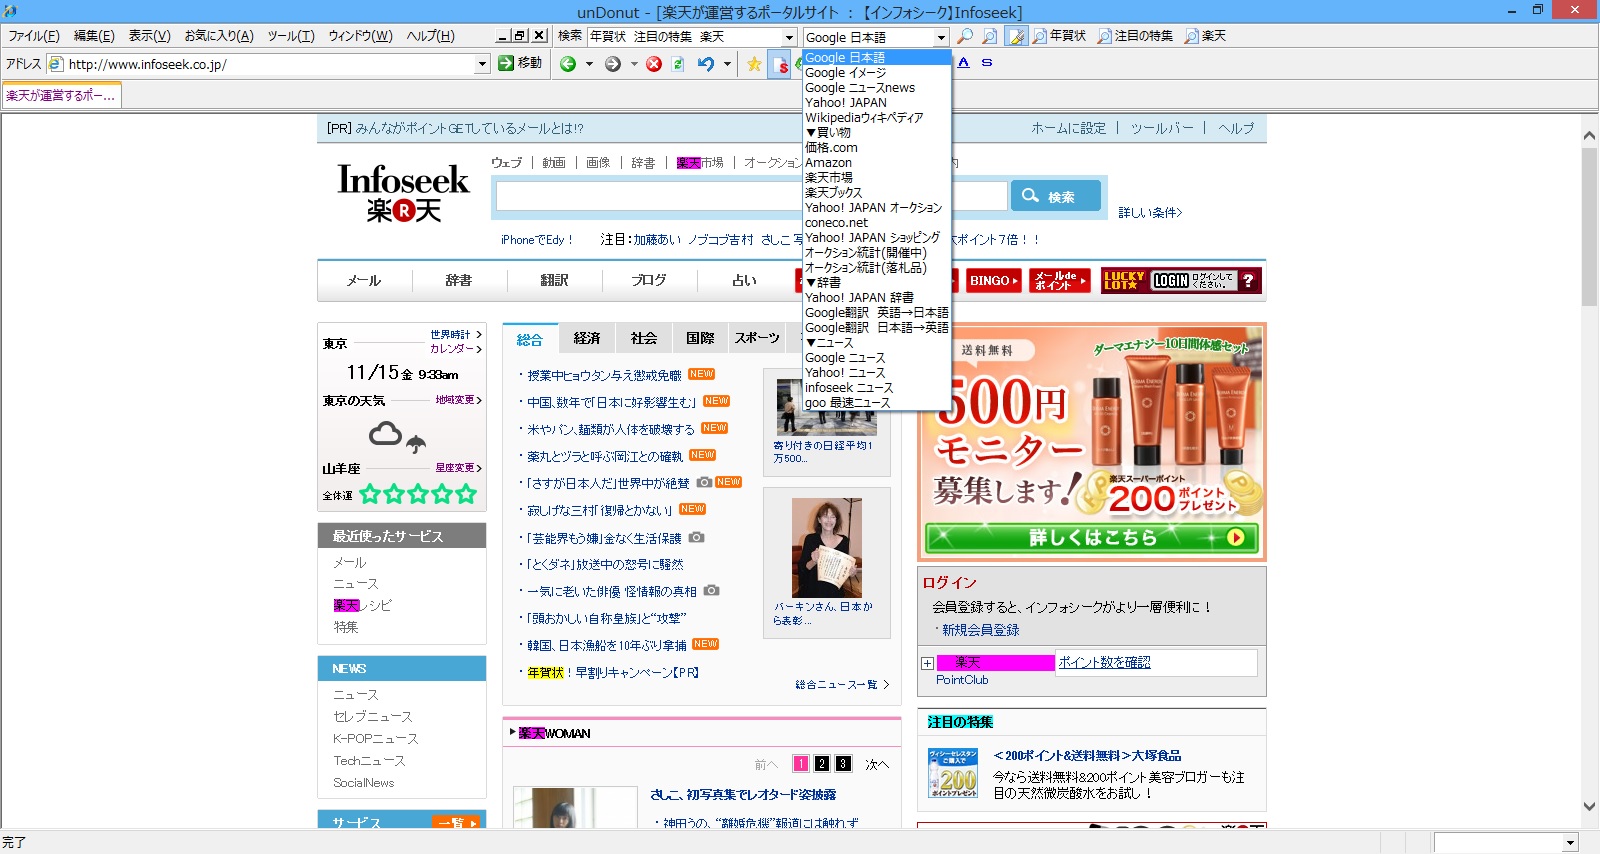Image resolution: width=1600 pixels, height=854 pixels.
Task: Open the 翻訳 navigation tab
Action: tap(554, 280)
